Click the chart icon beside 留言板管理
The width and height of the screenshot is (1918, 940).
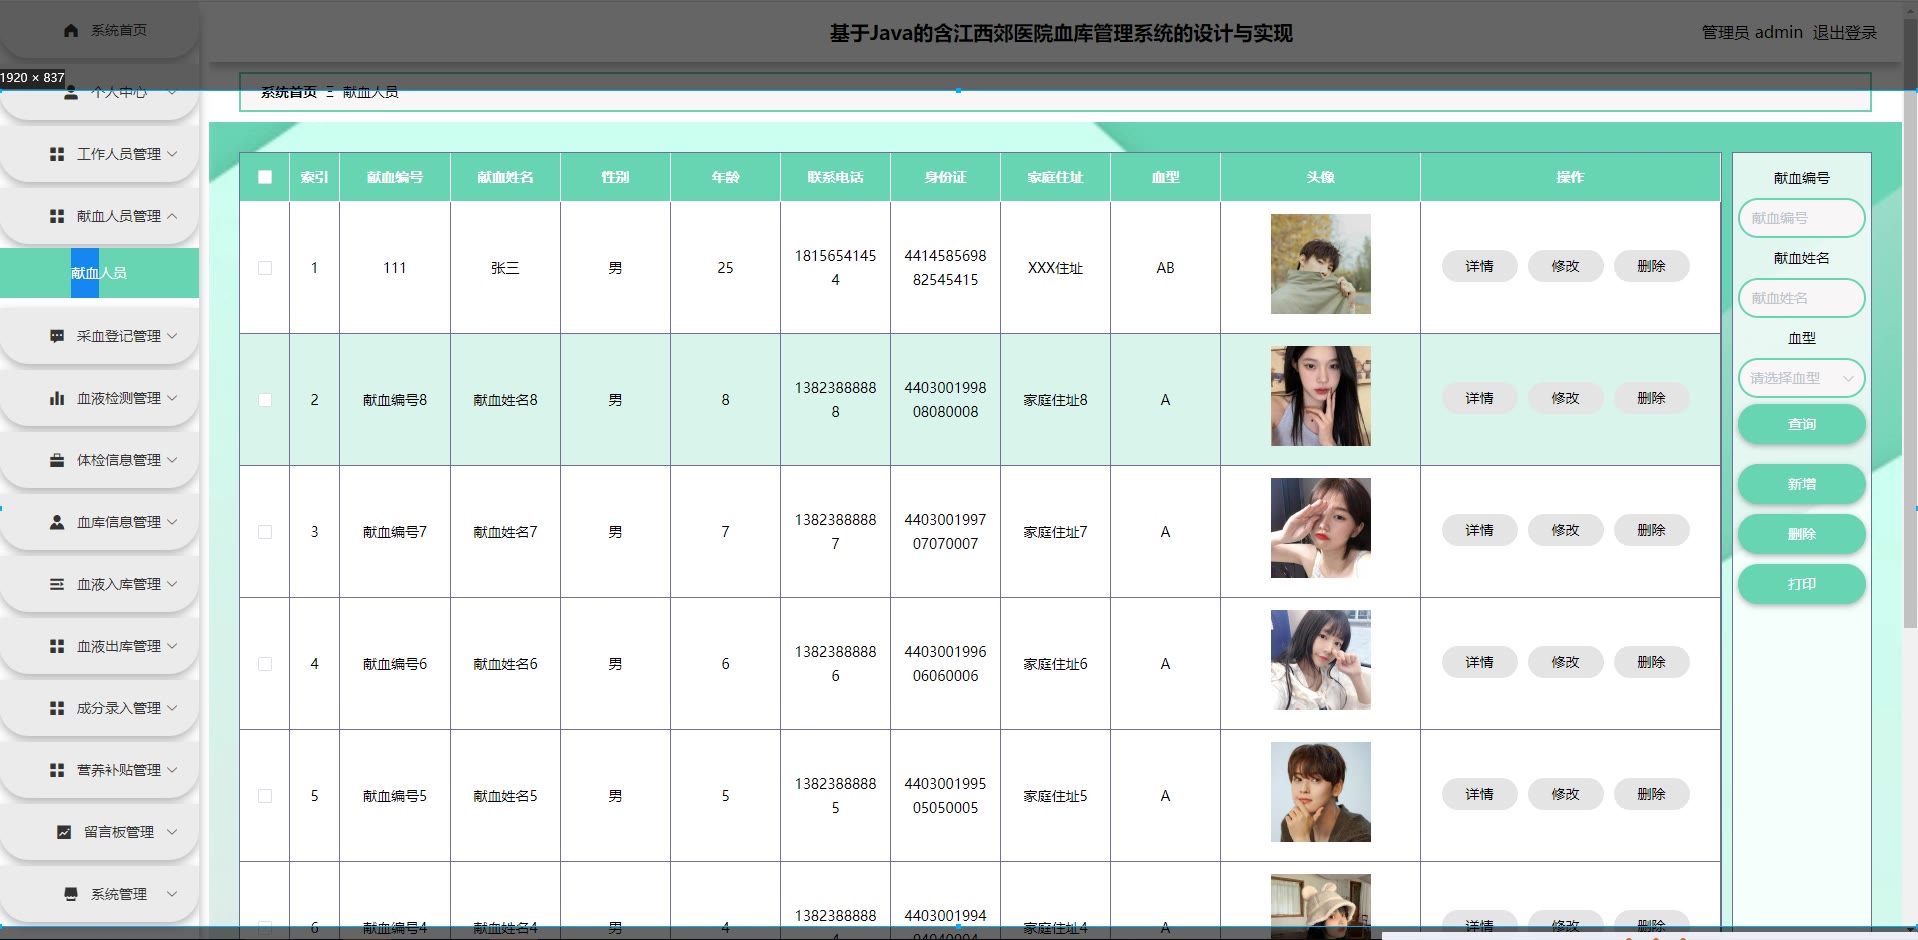pyautogui.click(x=64, y=832)
